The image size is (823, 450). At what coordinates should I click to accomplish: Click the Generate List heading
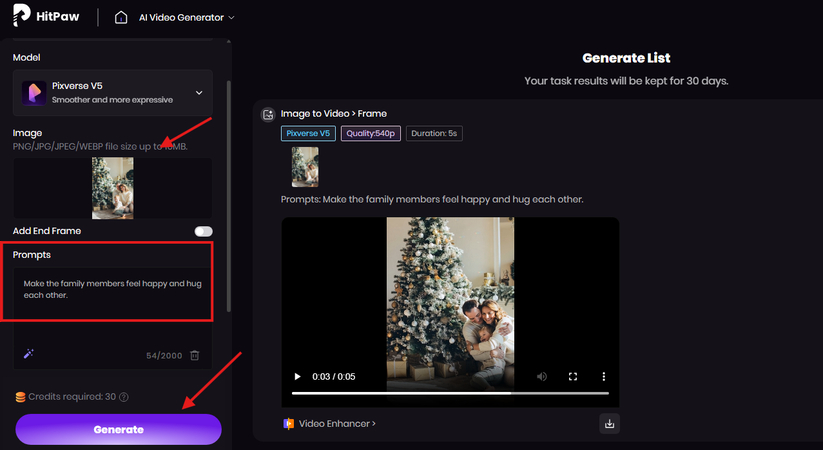click(x=626, y=58)
